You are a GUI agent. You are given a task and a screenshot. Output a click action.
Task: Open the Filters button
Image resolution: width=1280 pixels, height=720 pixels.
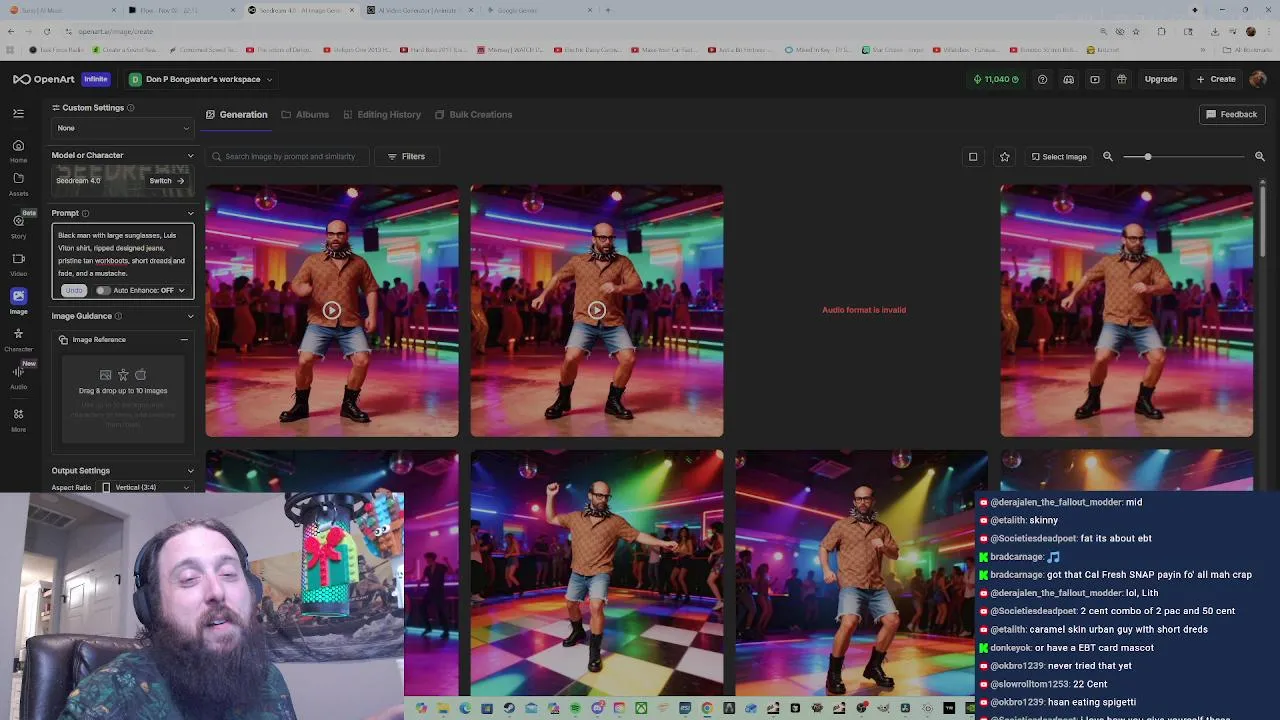[406, 156]
